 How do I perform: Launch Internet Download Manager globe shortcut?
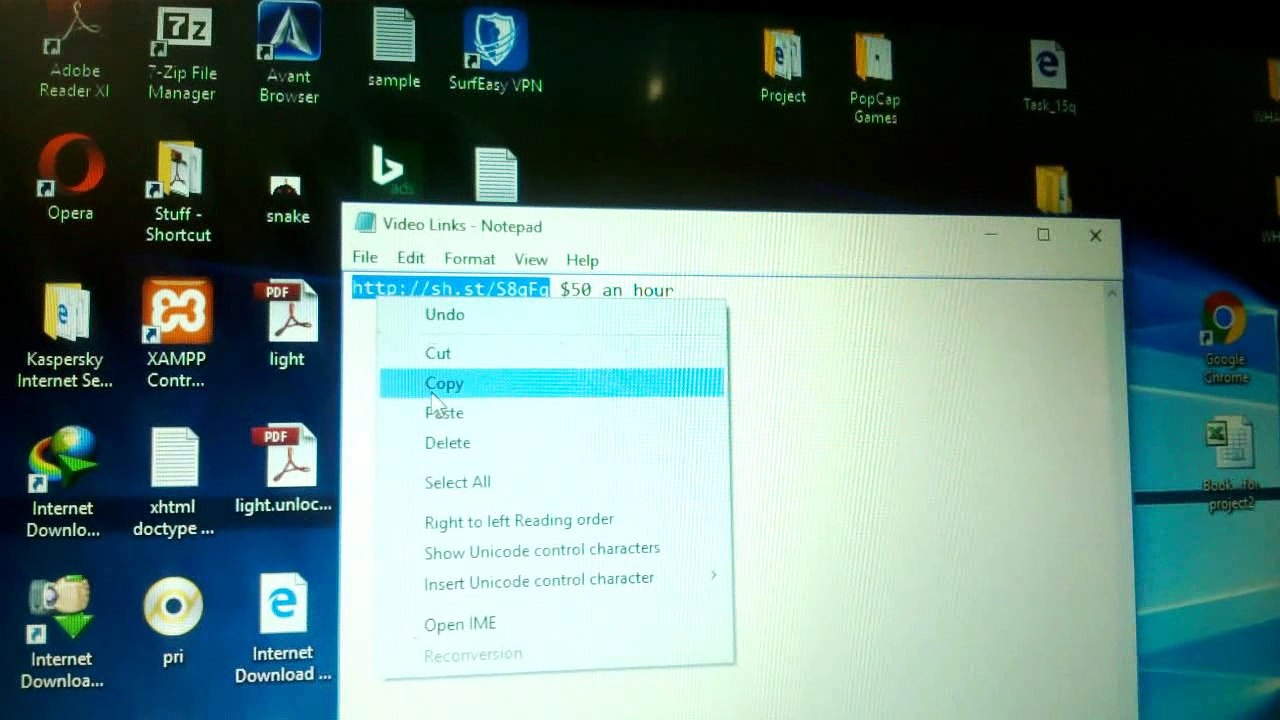(x=62, y=482)
